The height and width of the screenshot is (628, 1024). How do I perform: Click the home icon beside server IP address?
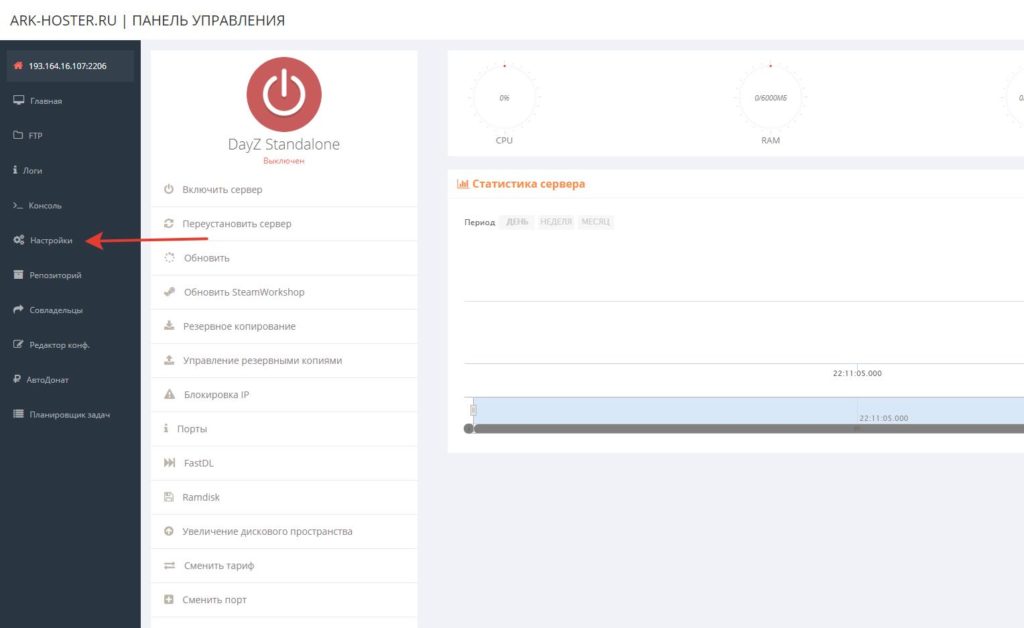coord(18,65)
